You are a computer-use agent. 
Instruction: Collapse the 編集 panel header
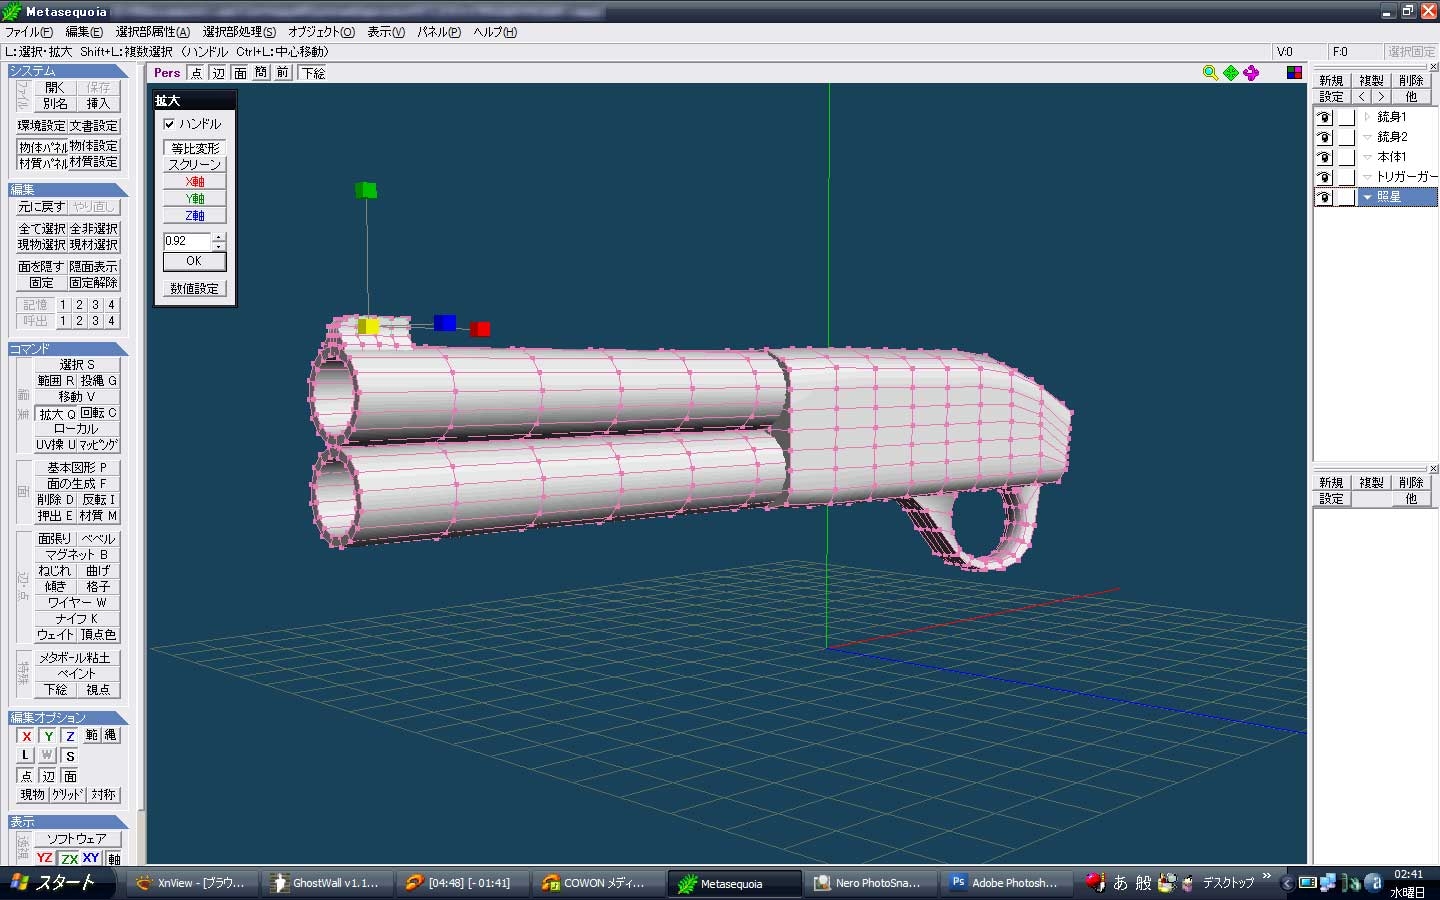coord(68,190)
